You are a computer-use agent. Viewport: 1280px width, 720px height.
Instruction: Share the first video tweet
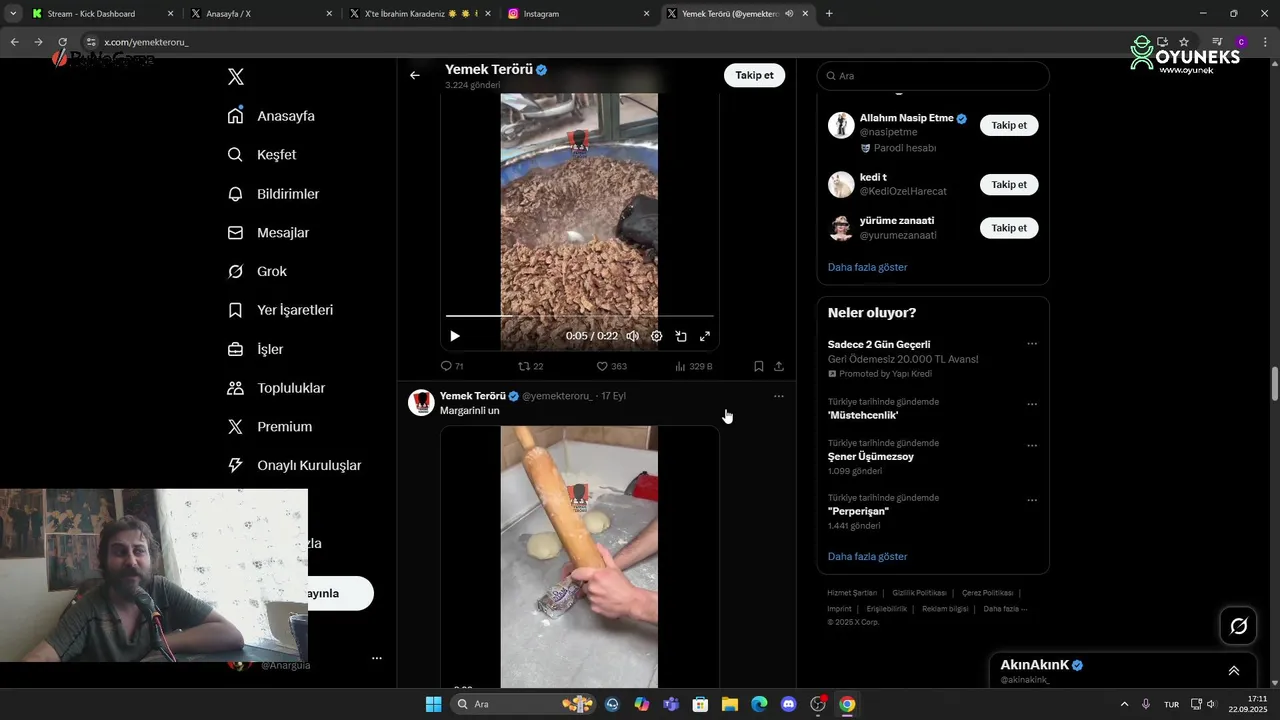(x=779, y=367)
